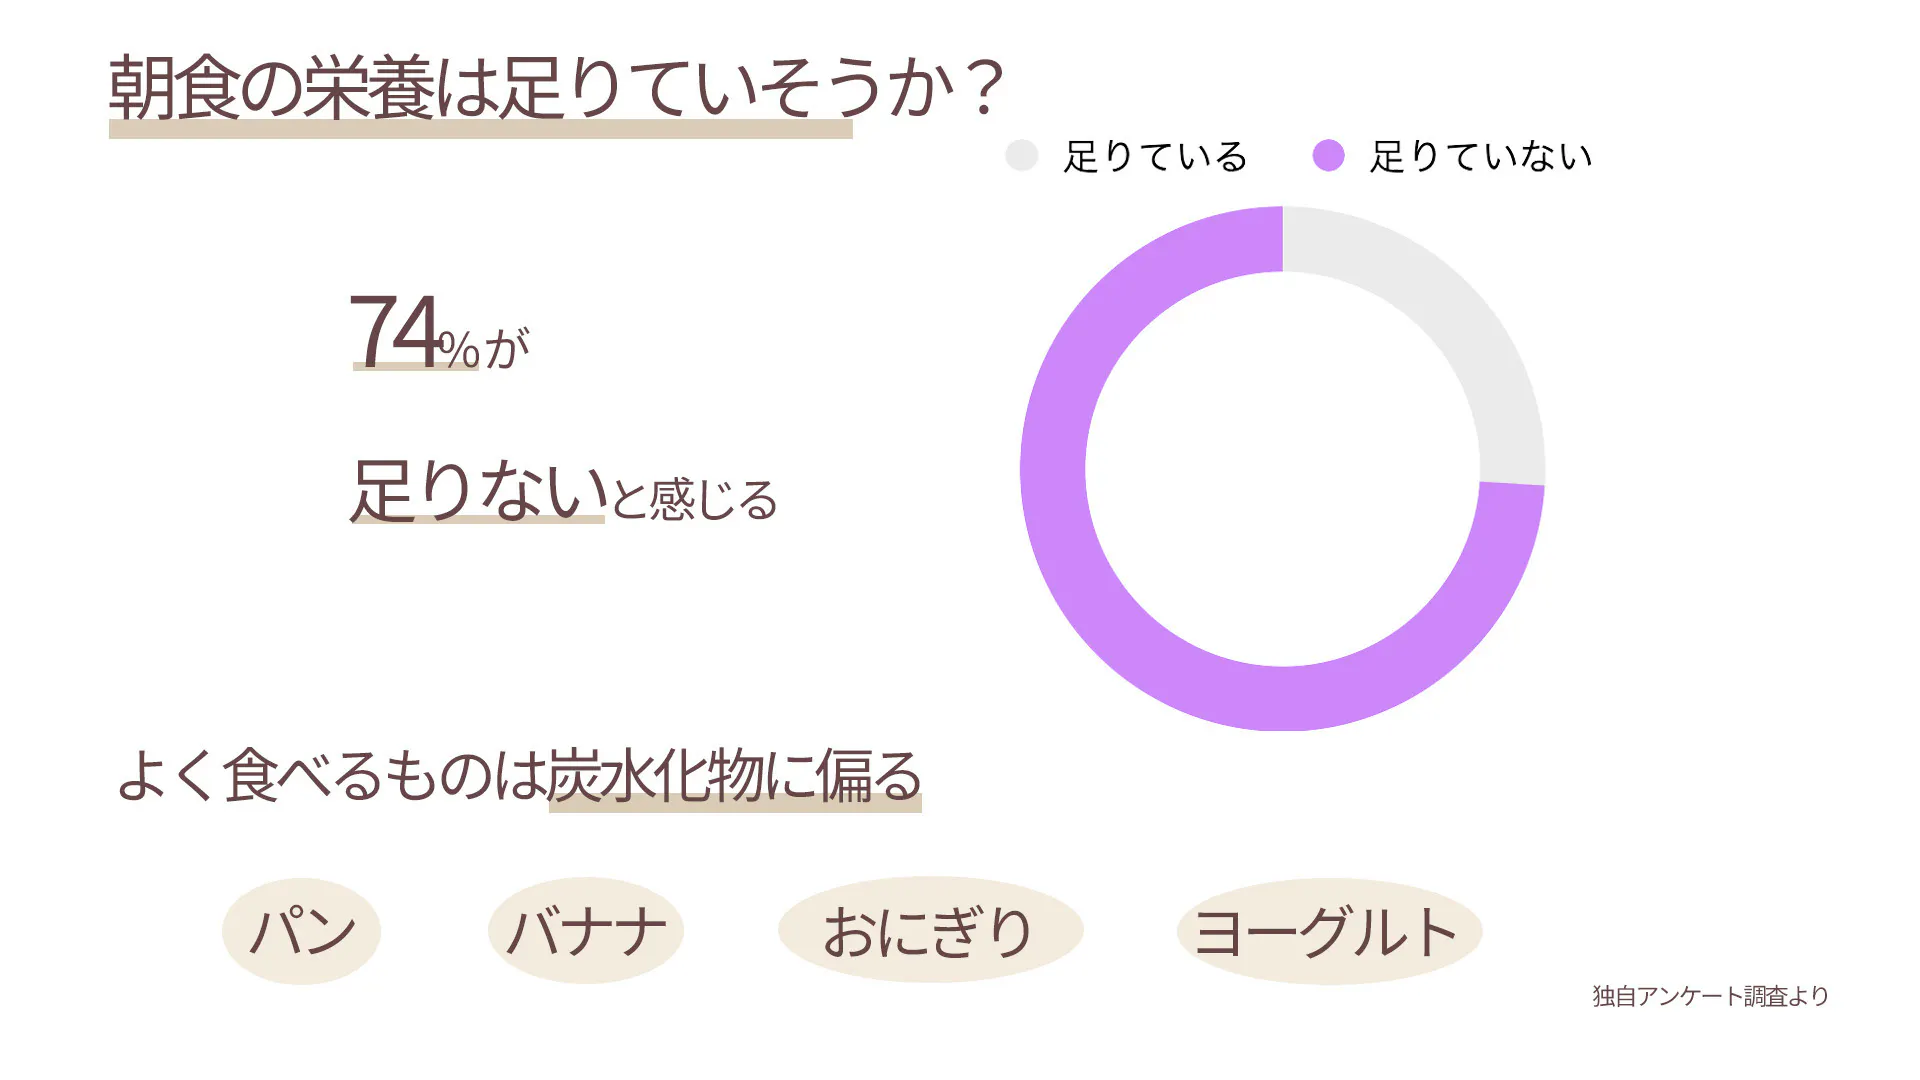Screen dimensions: 1920x1080
Task: Click the パン pill label
Action: 301,931
